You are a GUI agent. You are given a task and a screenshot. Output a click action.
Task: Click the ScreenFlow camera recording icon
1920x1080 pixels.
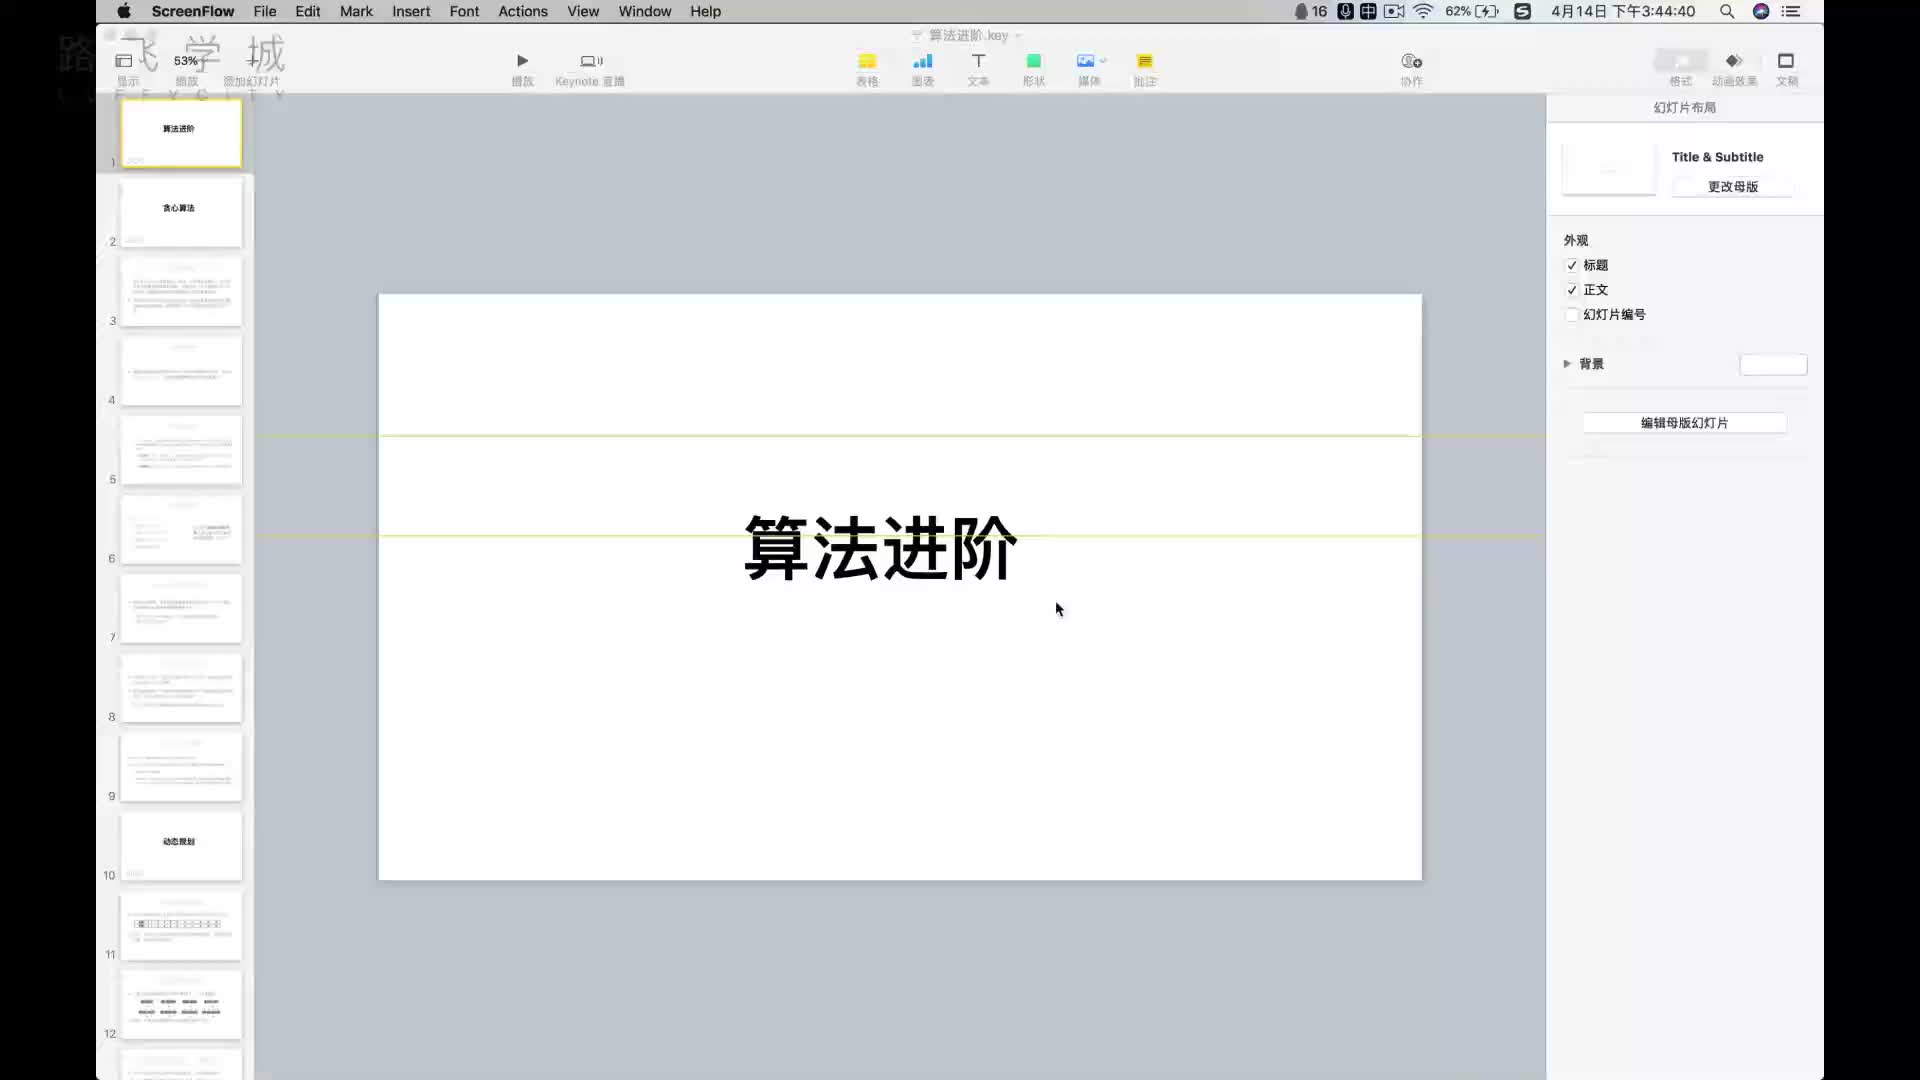pyautogui.click(x=1394, y=11)
